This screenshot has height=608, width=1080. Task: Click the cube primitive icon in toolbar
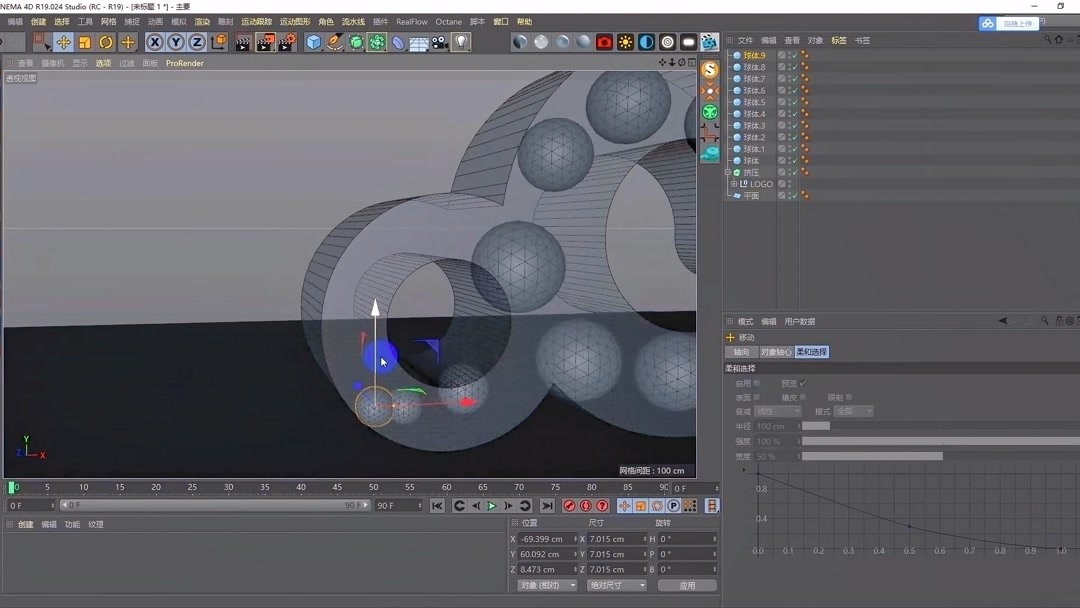pyautogui.click(x=313, y=41)
